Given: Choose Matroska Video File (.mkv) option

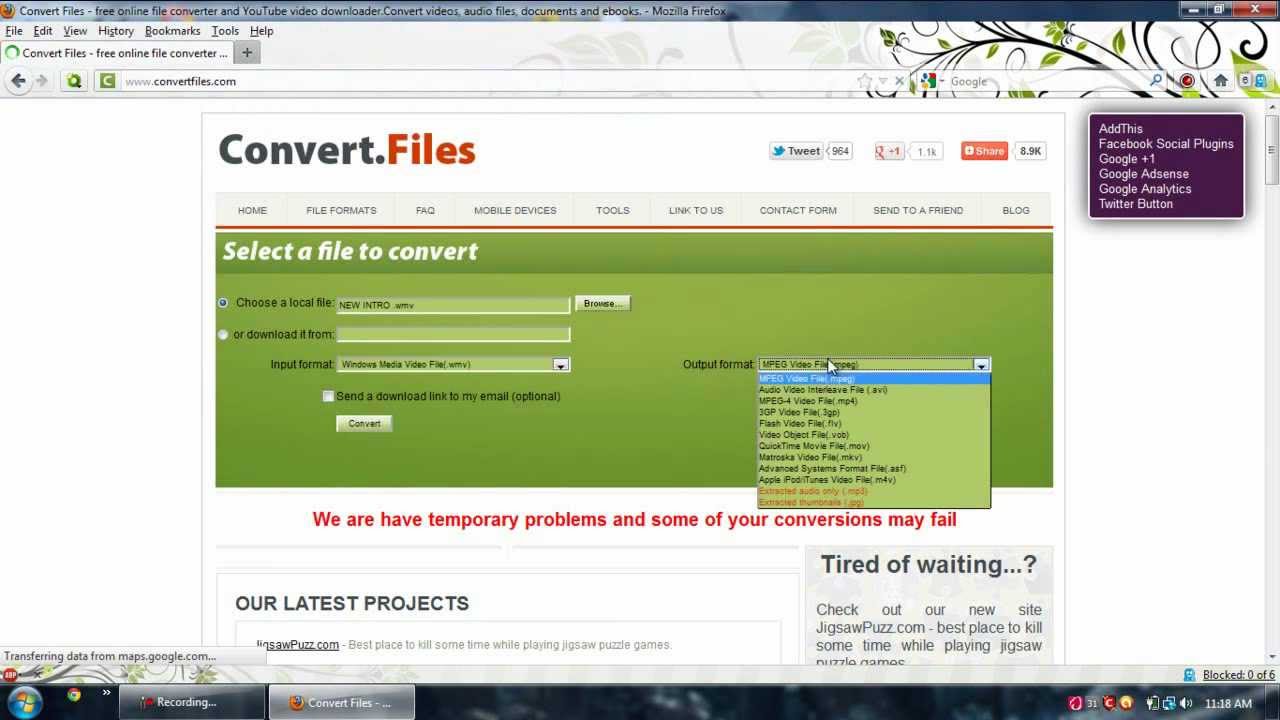Looking at the screenshot, I should (x=874, y=457).
